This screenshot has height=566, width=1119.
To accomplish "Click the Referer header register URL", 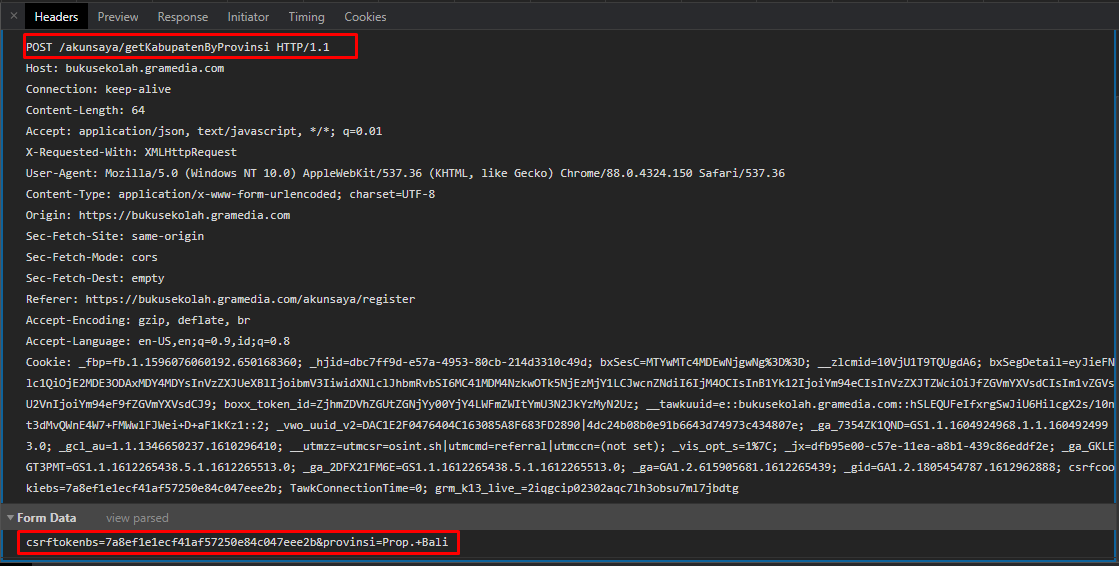I will point(250,299).
